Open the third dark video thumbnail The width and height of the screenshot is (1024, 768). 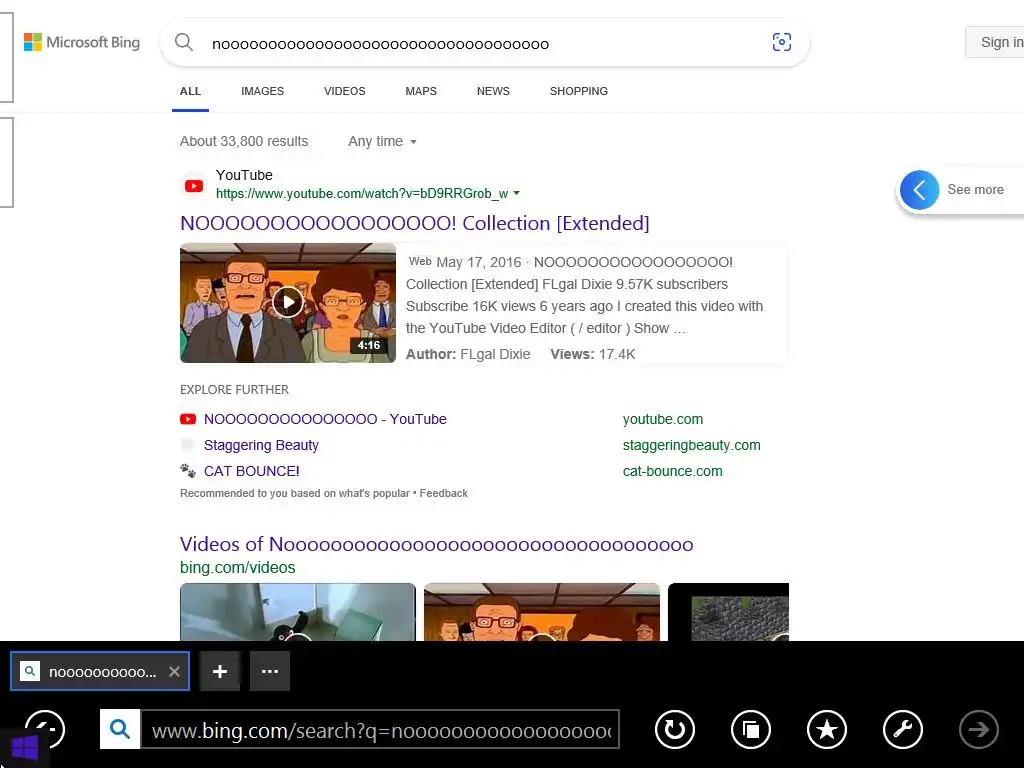point(729,612)
